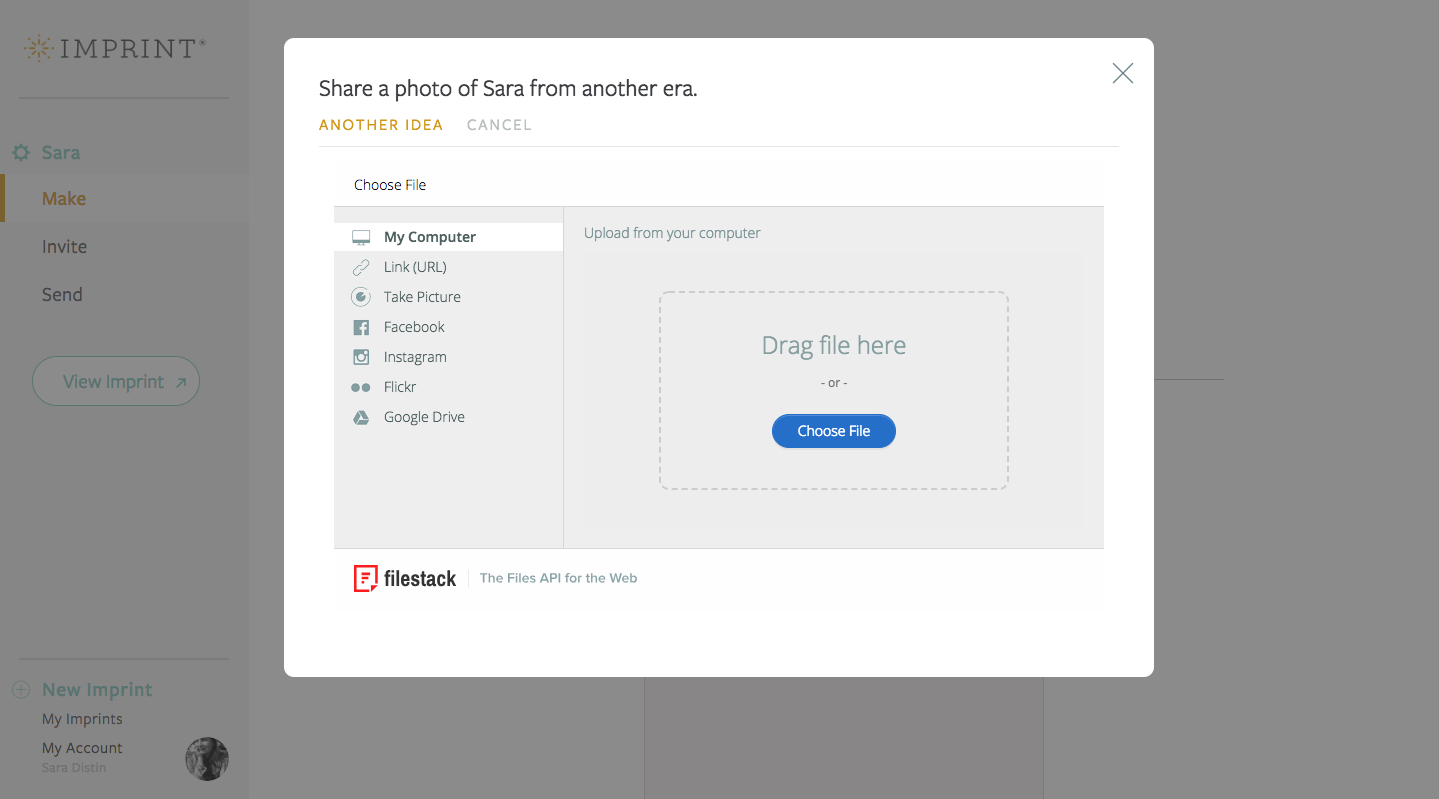Select My Computer upload source
The width and height of the screenshot is (1439, 799).
pyautogui.click(x=449, y=237)
